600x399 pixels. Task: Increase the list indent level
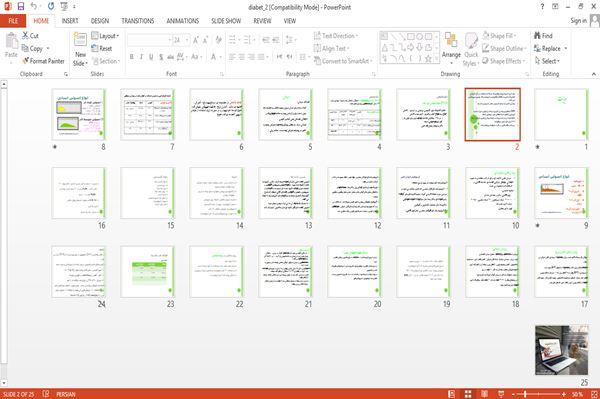tap(276, 40)
